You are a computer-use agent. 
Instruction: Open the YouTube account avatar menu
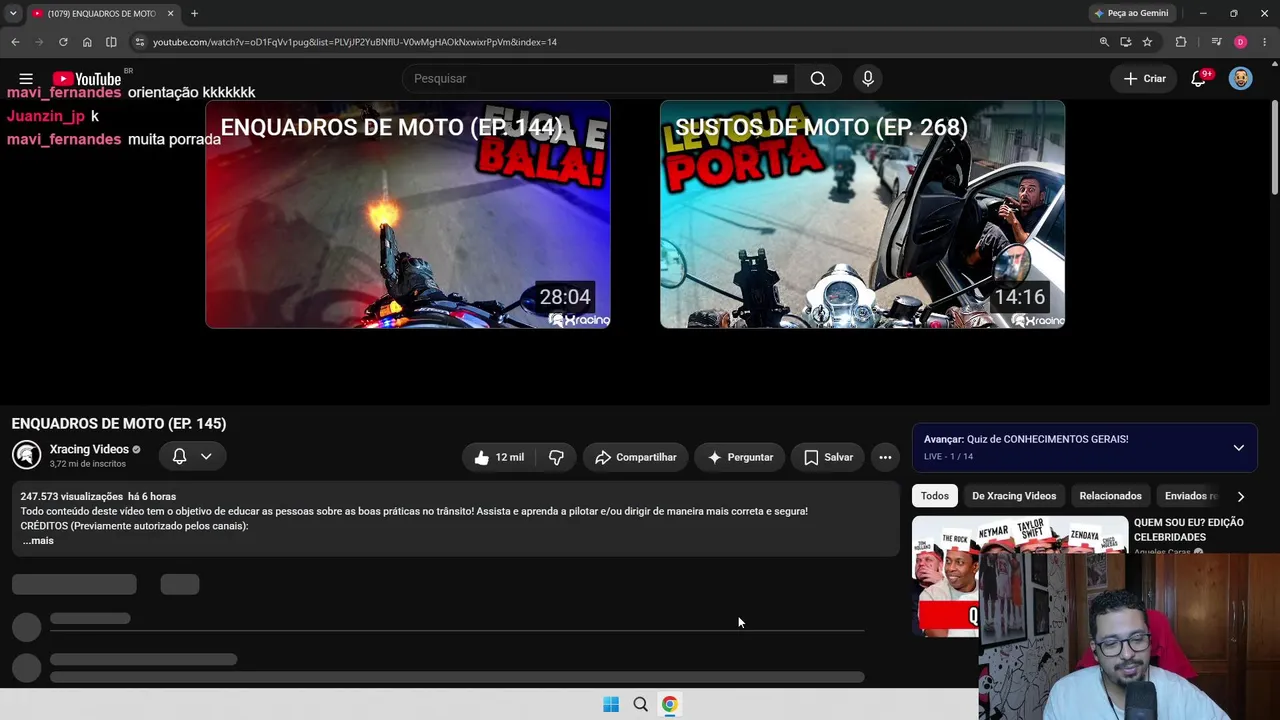[1240, 79]
